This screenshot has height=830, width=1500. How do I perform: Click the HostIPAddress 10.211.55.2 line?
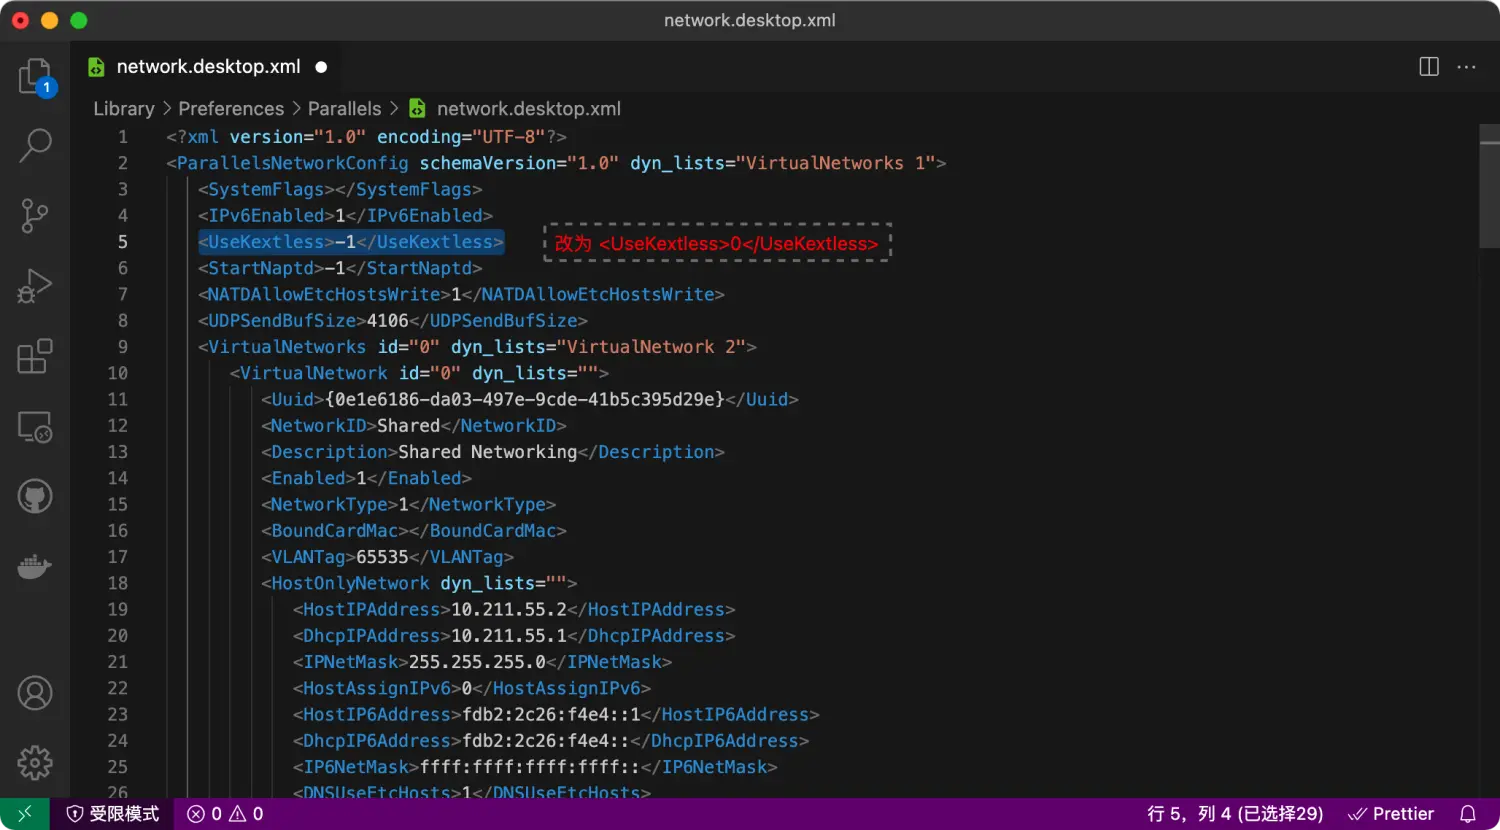(x=514, y=609)
